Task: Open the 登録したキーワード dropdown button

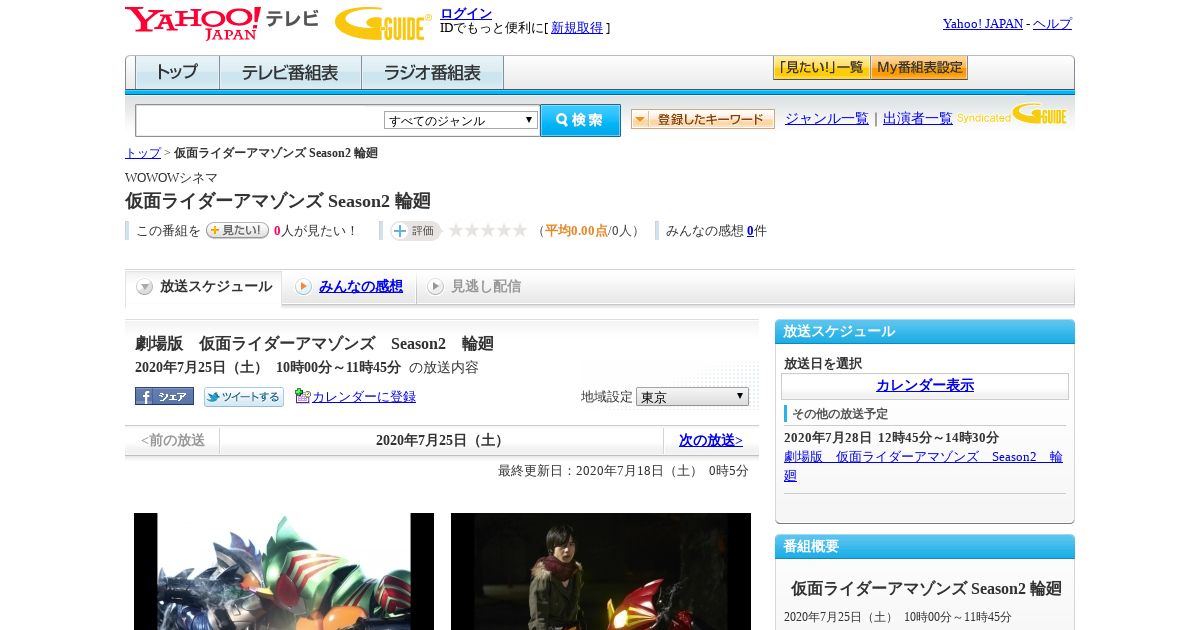Action: pos(703,119)
